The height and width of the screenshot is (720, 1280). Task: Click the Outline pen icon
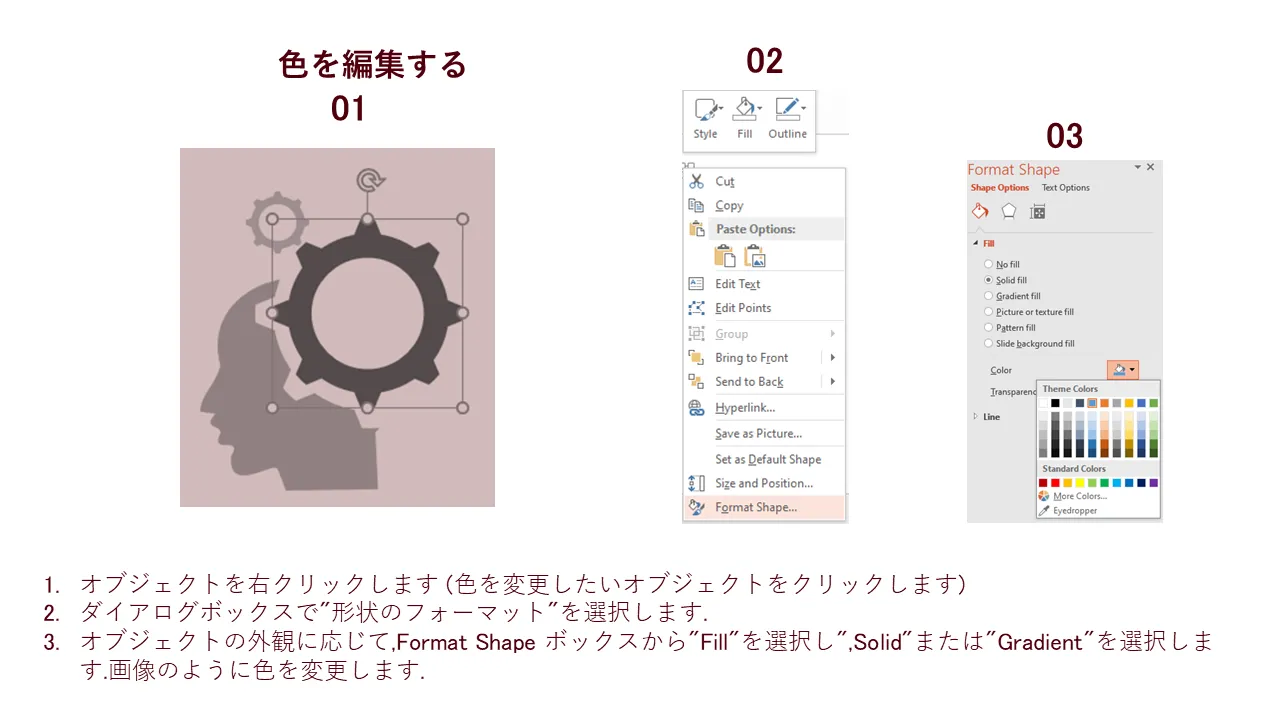click(788, 110)
